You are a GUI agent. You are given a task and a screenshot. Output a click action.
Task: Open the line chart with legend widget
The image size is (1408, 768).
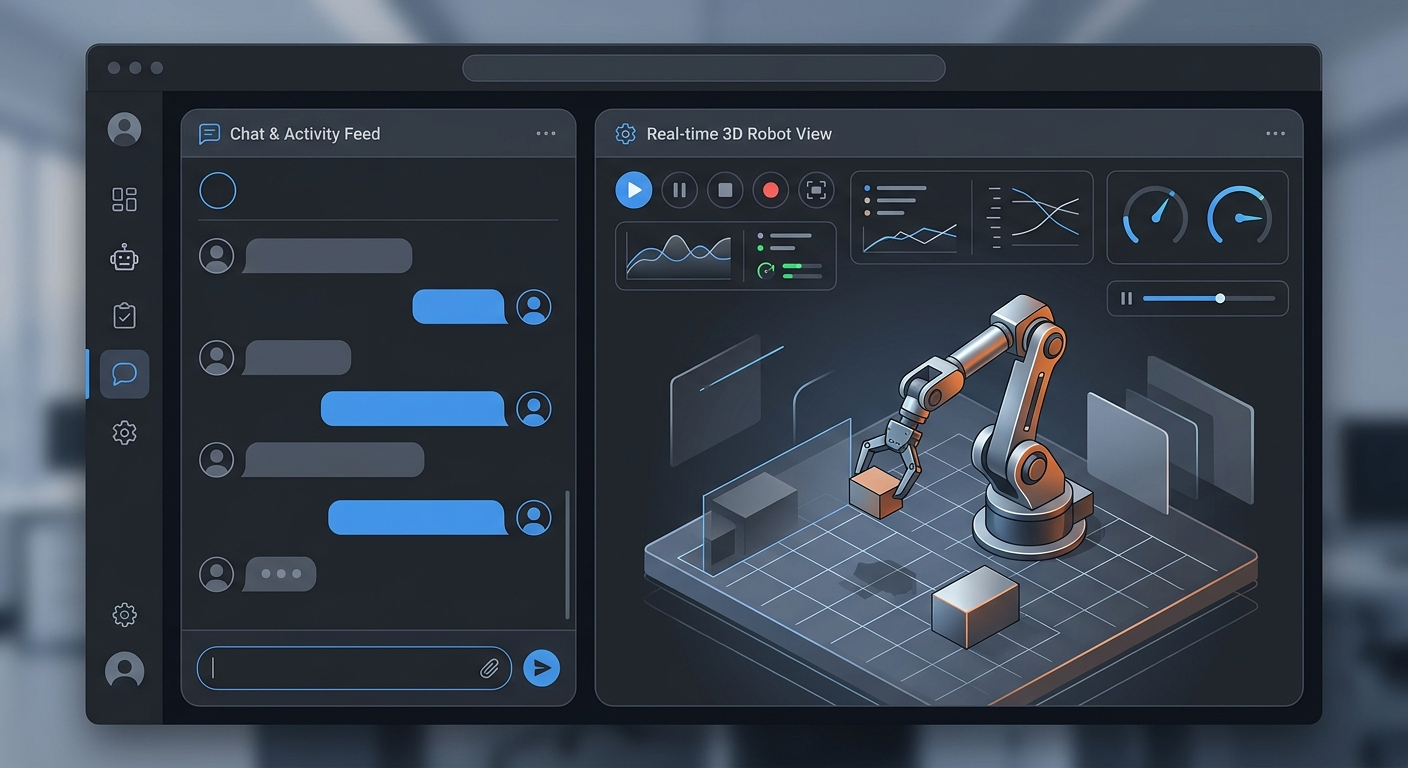[910, 217]
